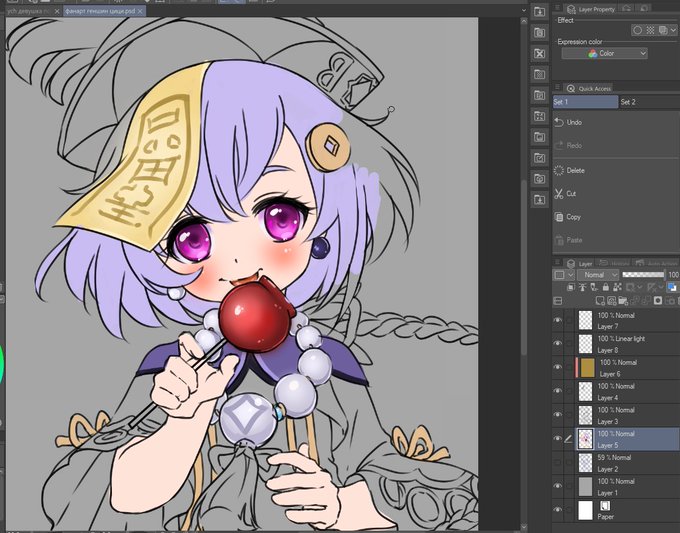
Task: Close the 'ych девушка' canvas tab
Action: point(57,11)
